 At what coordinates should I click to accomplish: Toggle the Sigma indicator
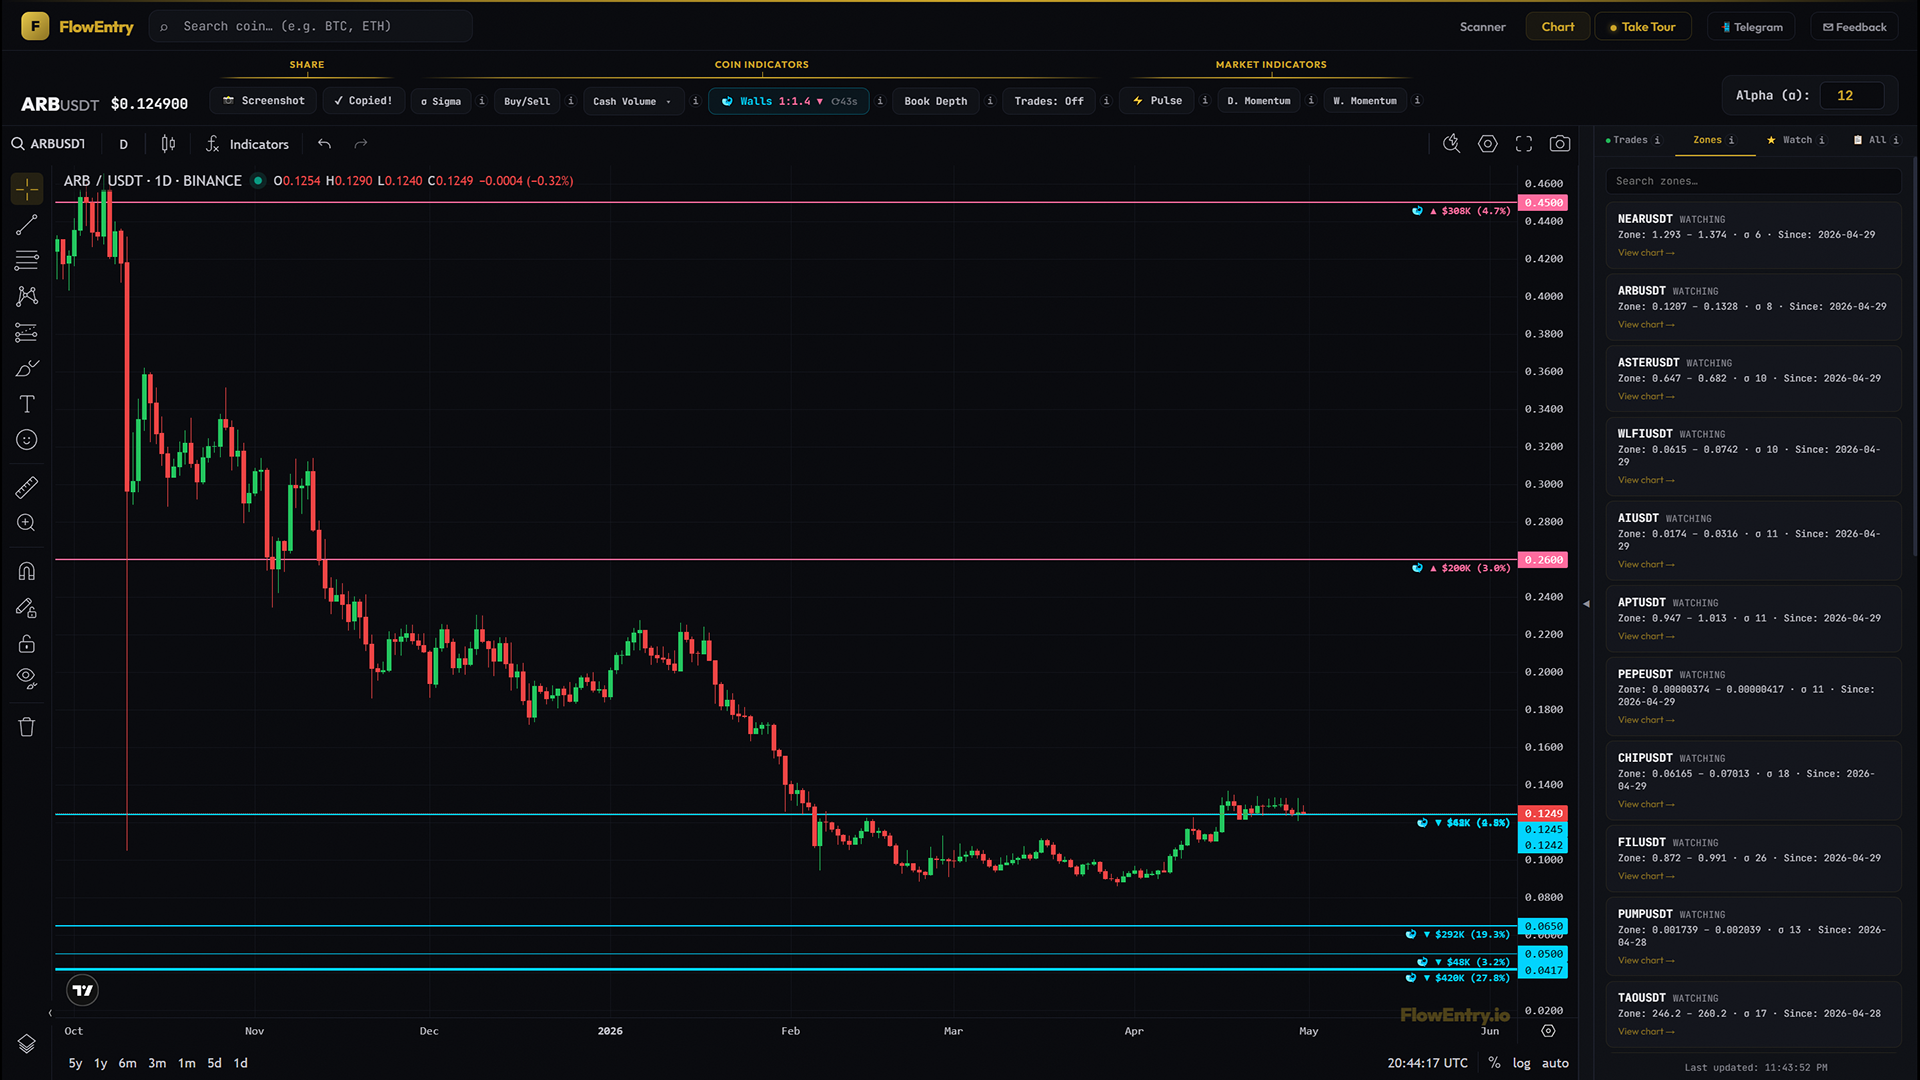[x=441, y=101]
